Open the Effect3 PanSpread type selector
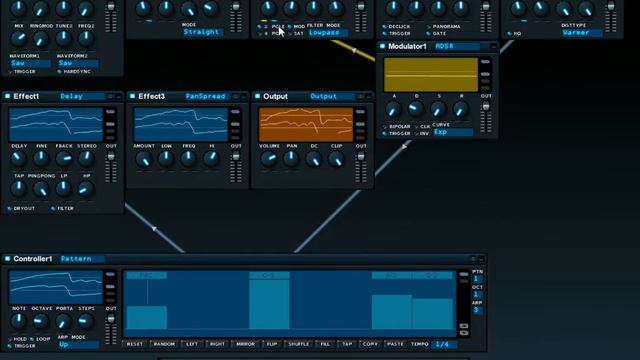640x360 pixels. pos(207,96)
